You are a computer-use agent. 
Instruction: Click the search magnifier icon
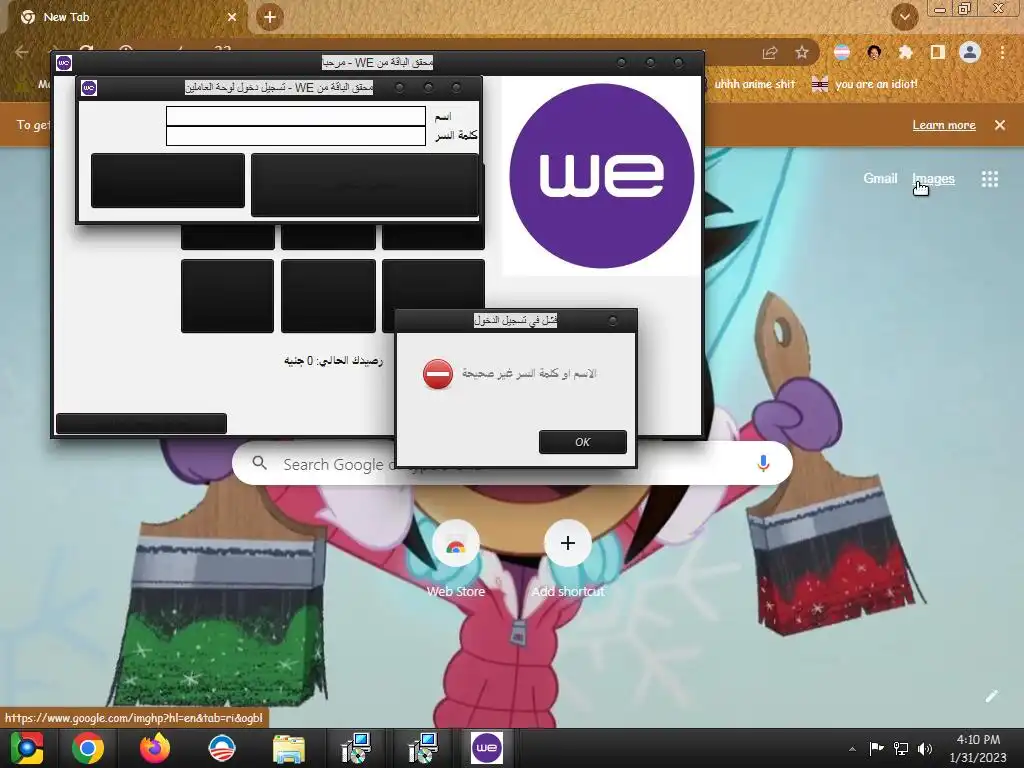[x=260, y=463]
